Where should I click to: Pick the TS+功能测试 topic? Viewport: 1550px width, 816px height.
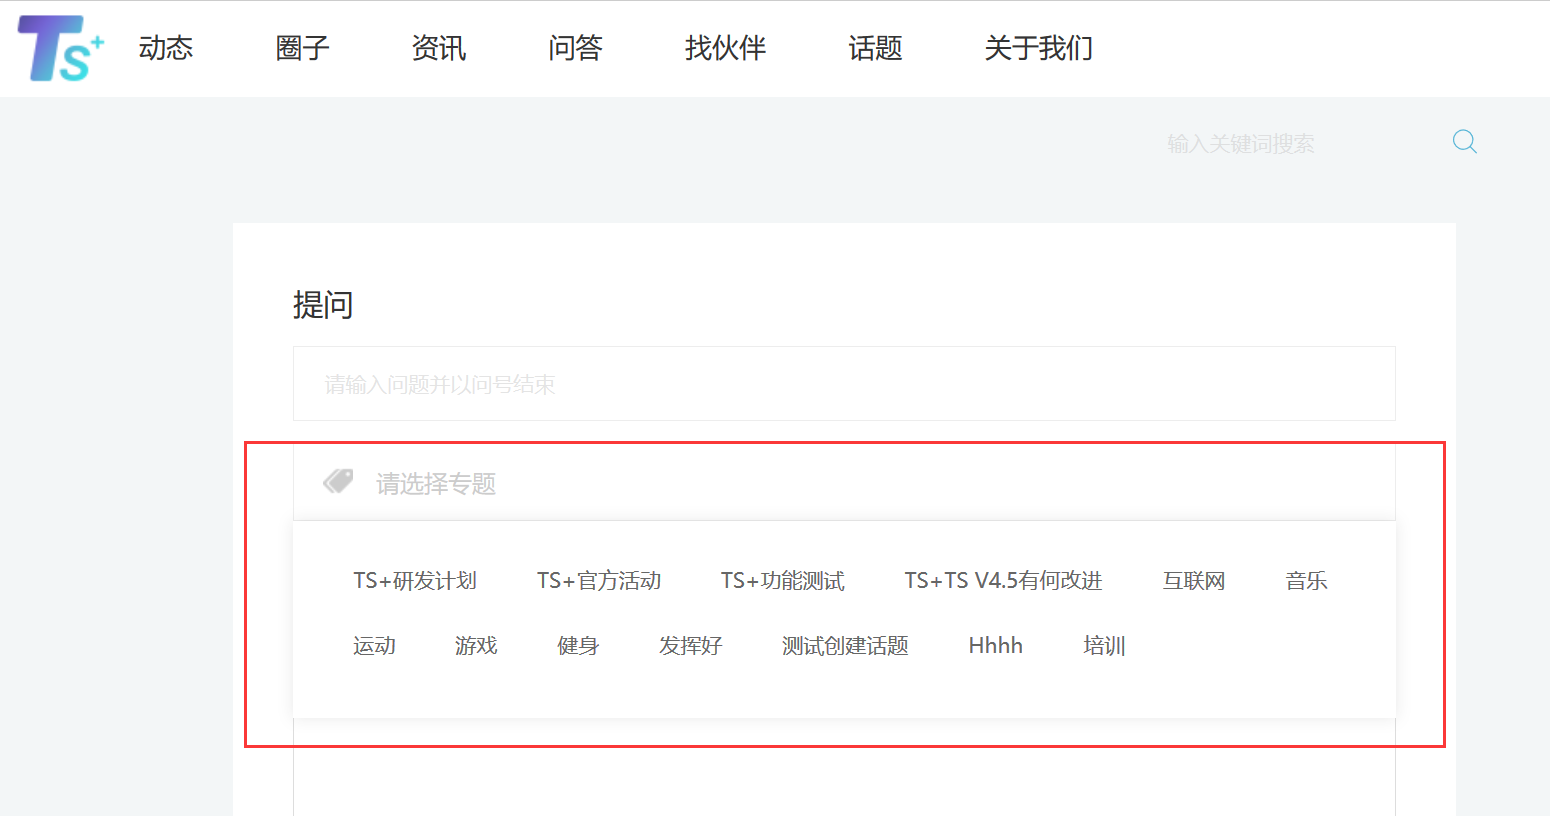783,581
